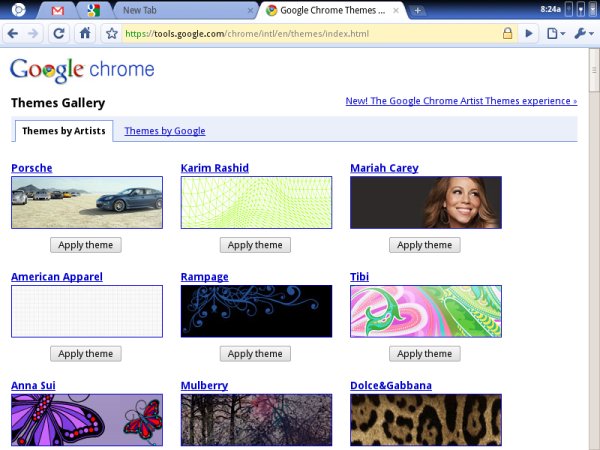Click the Chrome OS launcher icon

point(18,10)
